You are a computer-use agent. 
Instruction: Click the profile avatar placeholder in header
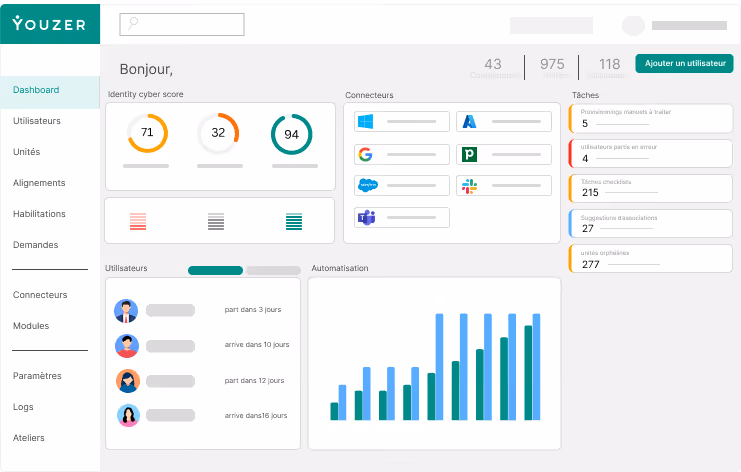633,26
